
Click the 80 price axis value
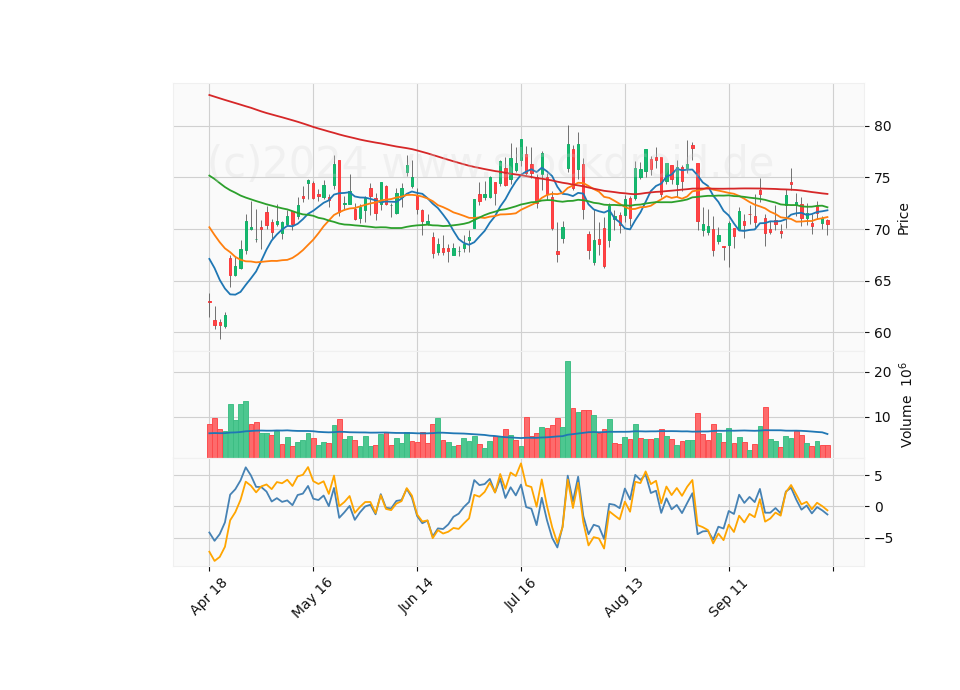(x=883, y=127)
